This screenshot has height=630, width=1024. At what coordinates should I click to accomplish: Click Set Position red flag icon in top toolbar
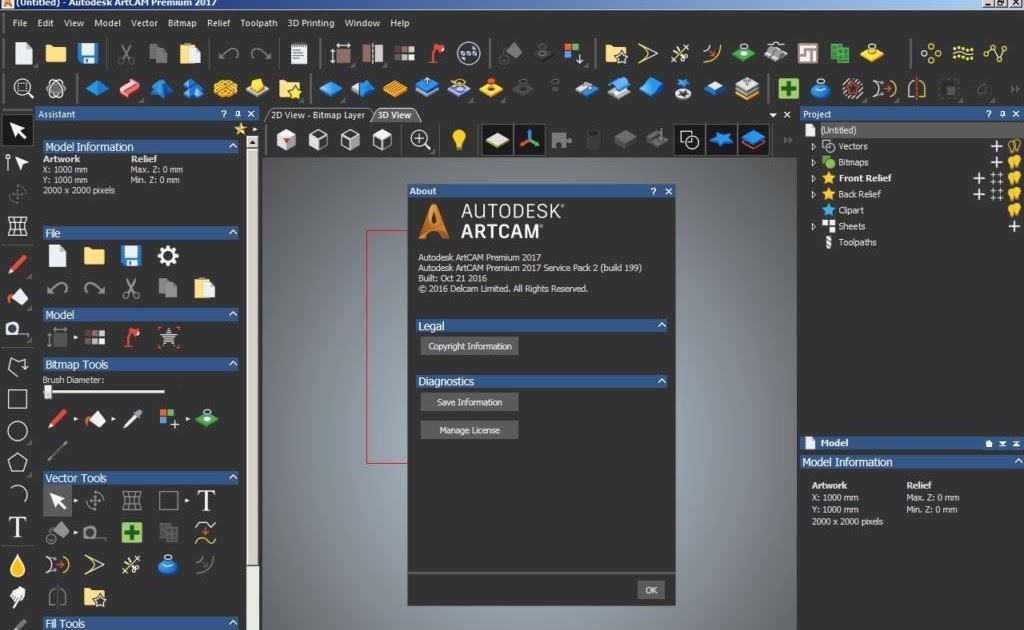coord(436,54)
